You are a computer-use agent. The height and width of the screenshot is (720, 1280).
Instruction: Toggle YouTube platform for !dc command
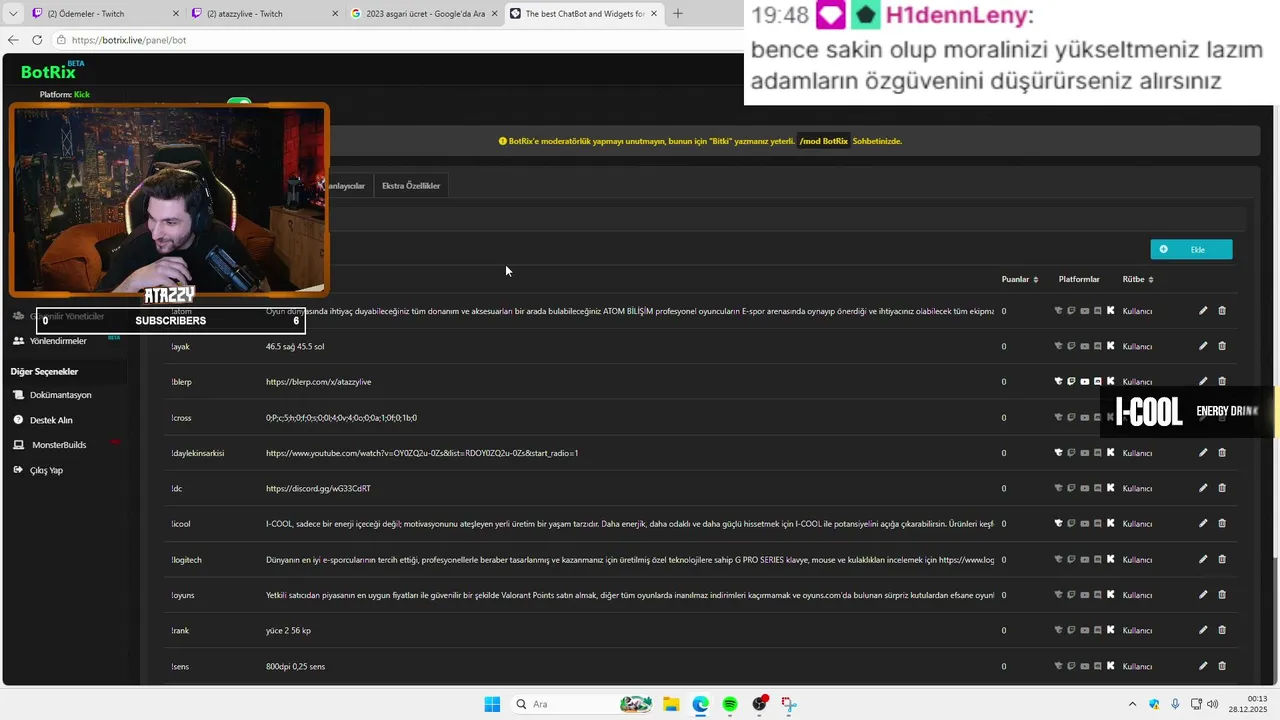[1084, 488]
